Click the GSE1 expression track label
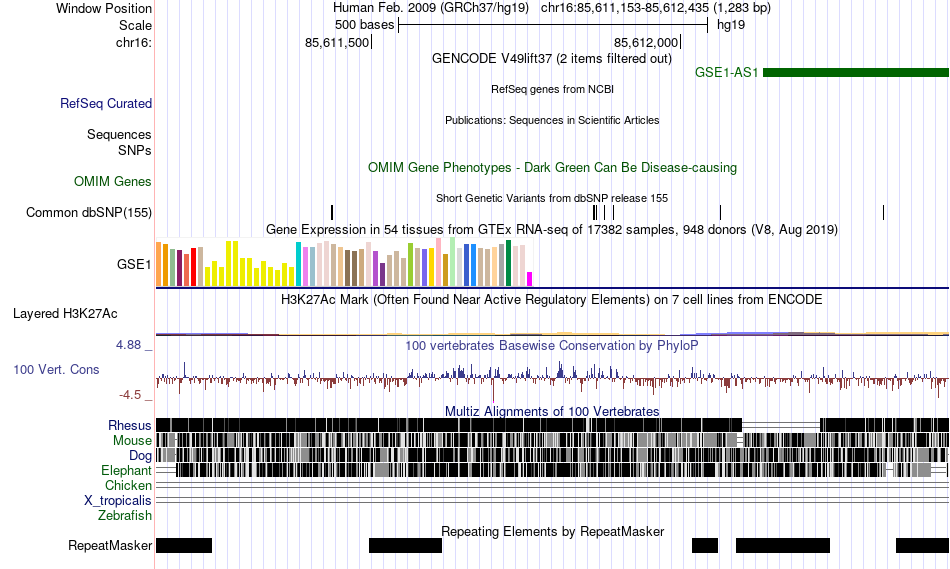950x569 pixels. point(134,264)
